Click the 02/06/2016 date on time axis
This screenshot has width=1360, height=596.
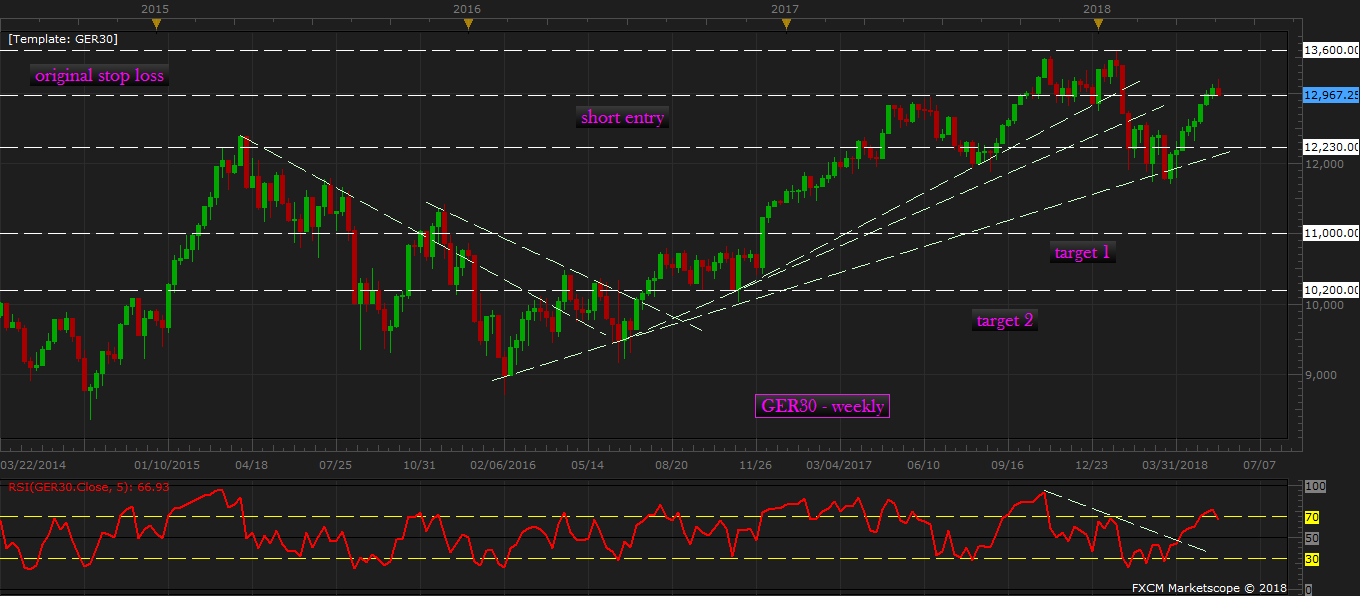coord(503,465)
